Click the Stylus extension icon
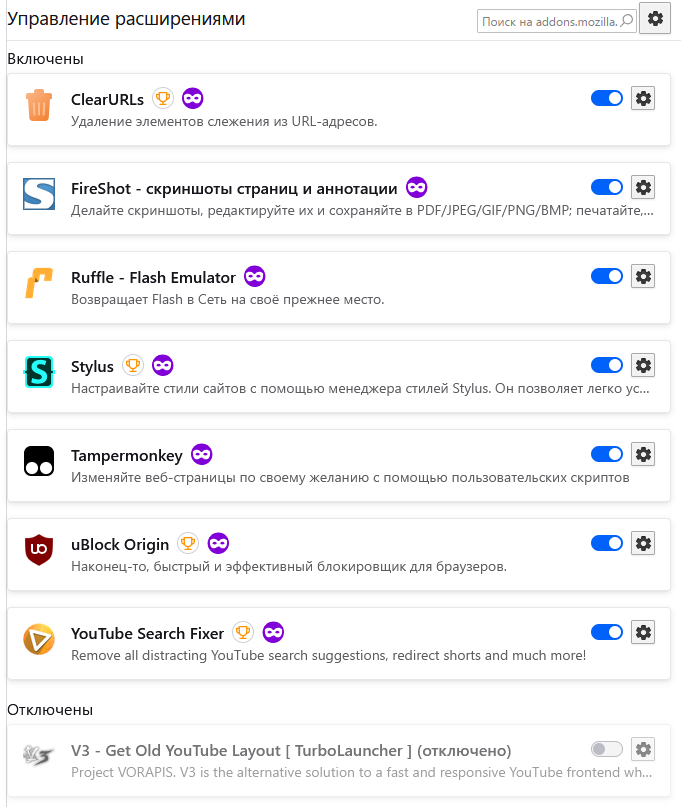The image size is (681, 807). pyautogui.click(x=39, y=372)
